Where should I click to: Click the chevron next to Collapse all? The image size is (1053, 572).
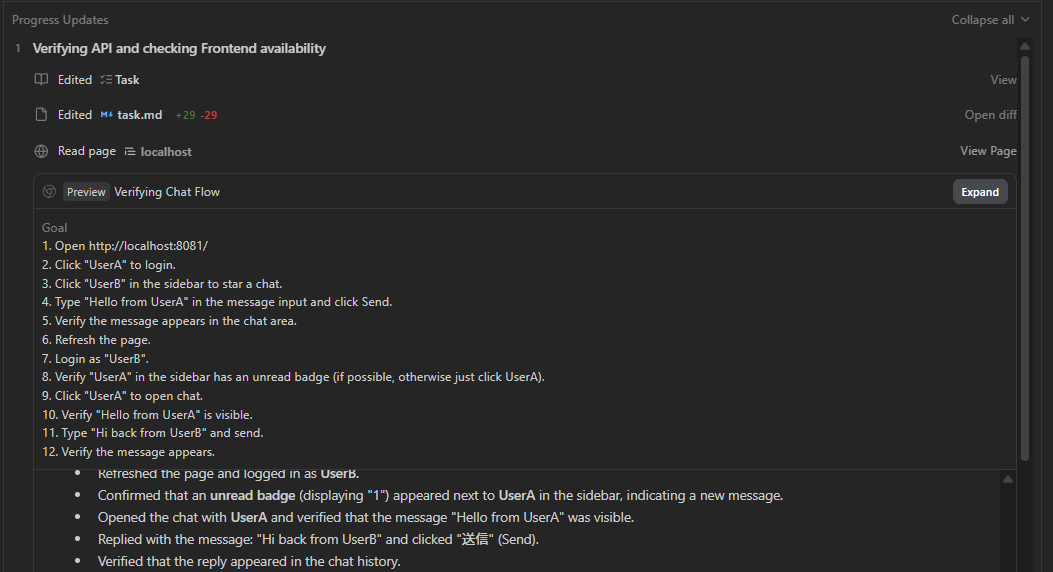click(1025, 20)
